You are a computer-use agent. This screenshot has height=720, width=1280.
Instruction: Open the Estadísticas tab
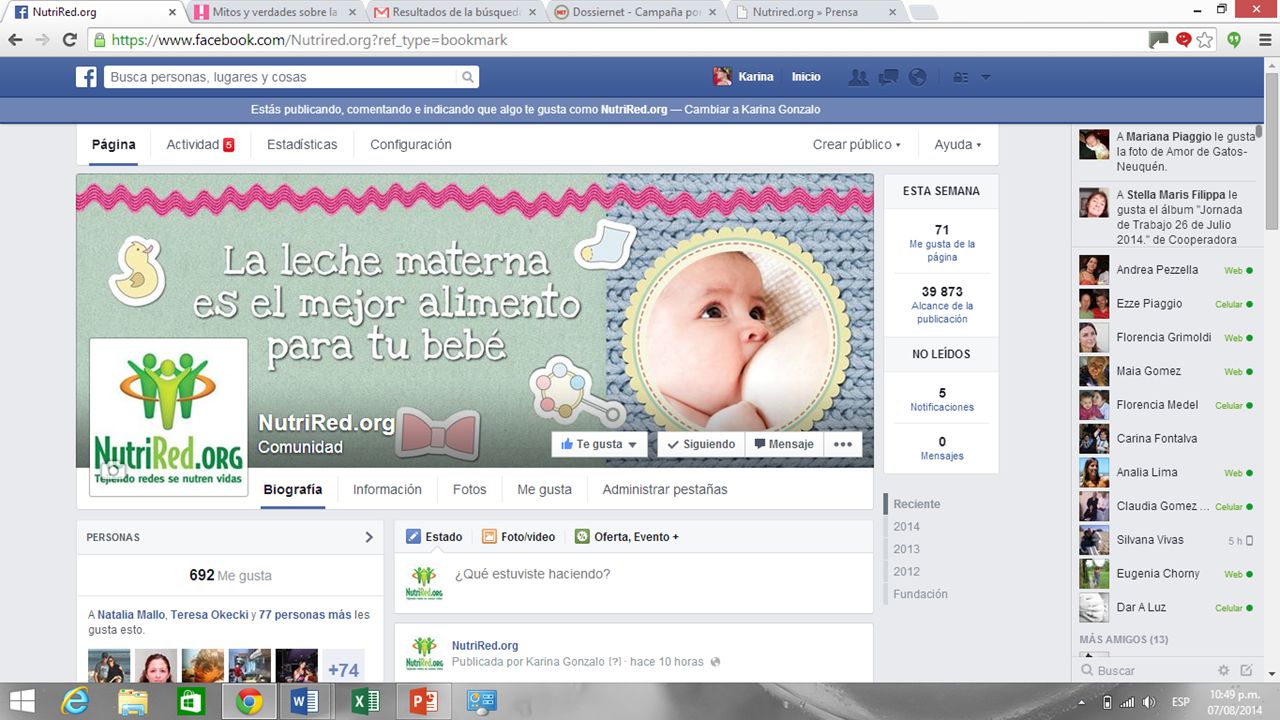pyautogui.click(x=302, y=145)
